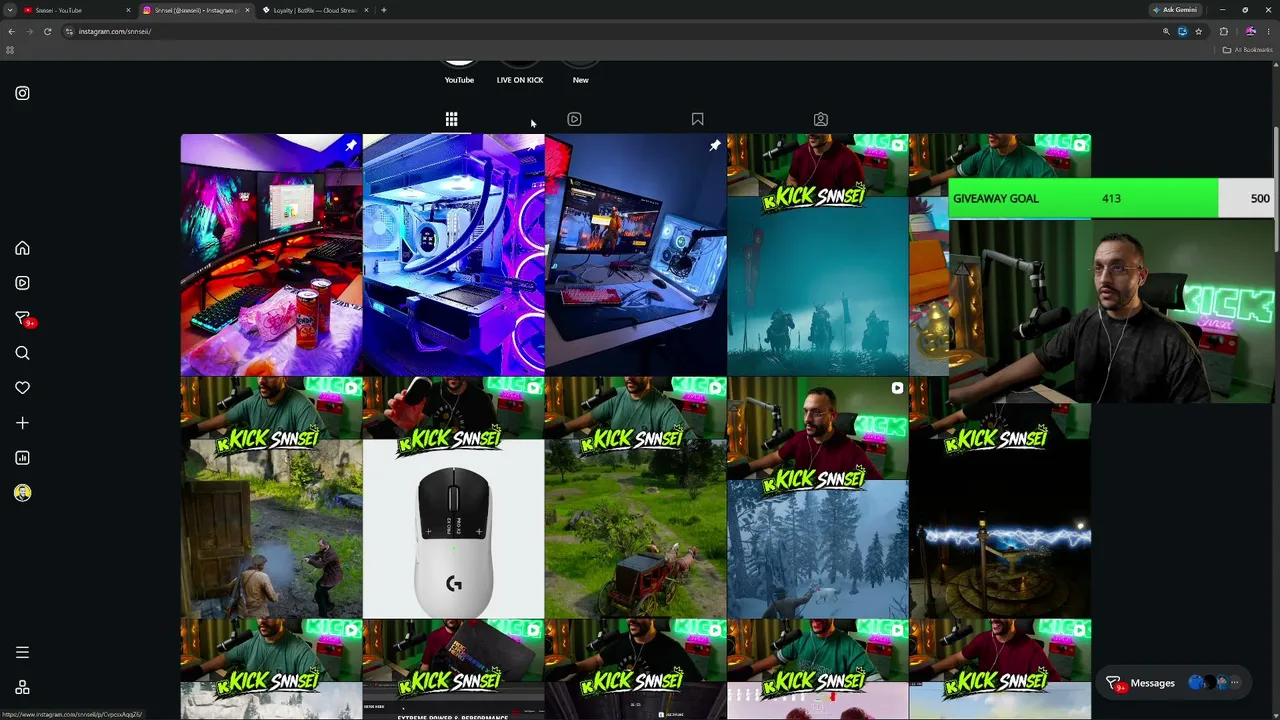
Task: Open the white Logitech mouse reel
Action: click(454, 498)
